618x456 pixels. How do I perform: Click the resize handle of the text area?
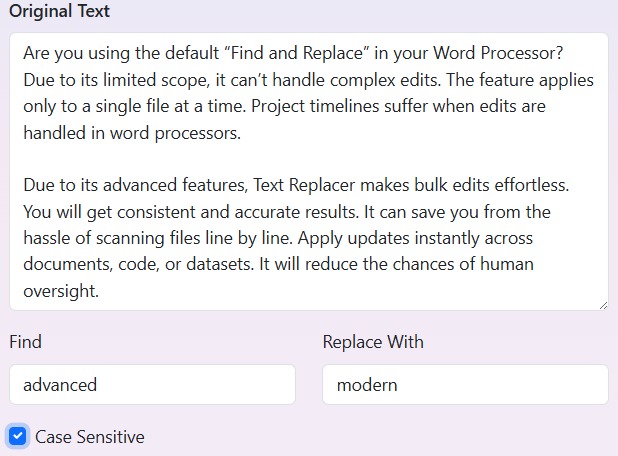(602, 304)
